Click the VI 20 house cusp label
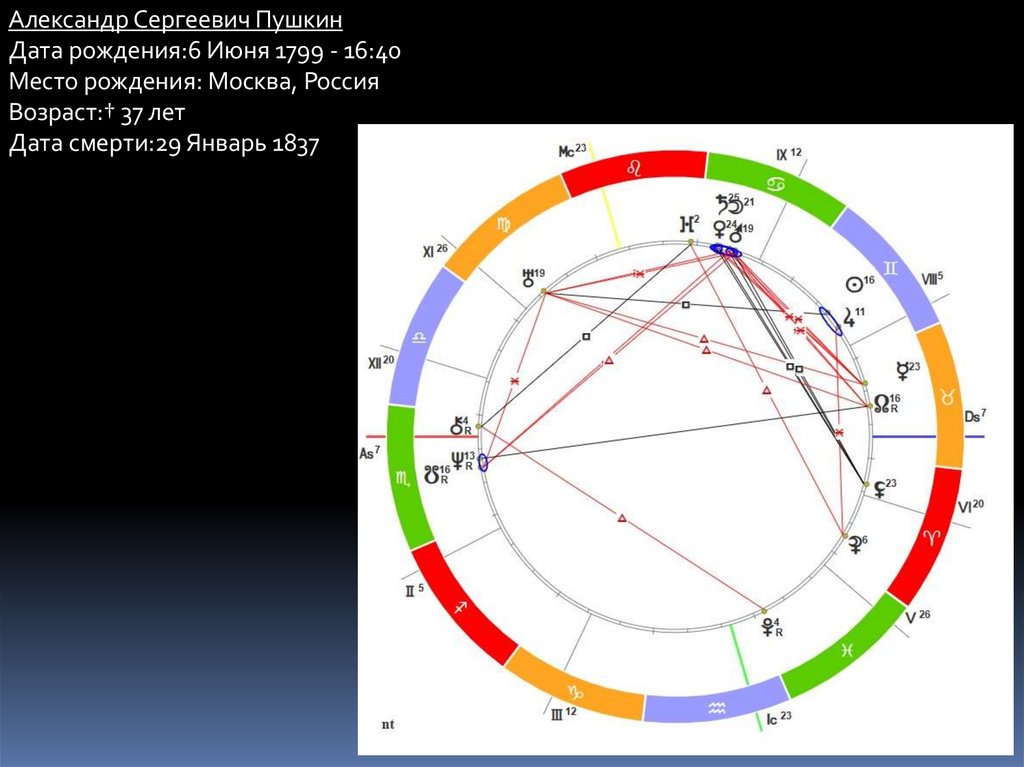 click(971, 506)
